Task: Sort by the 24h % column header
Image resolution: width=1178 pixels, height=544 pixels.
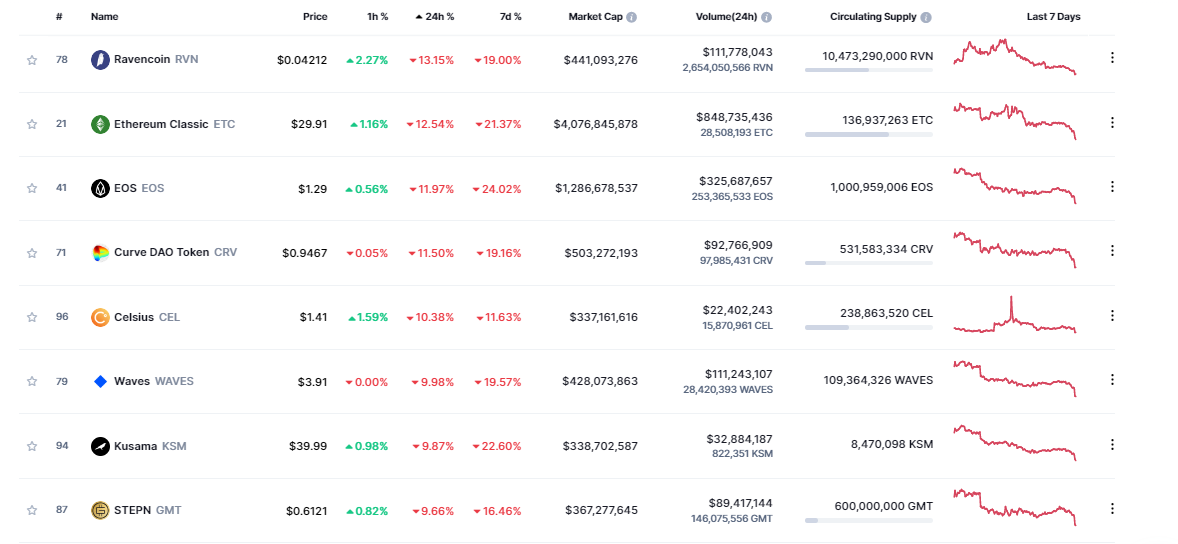Action: (x=435, y=17)
